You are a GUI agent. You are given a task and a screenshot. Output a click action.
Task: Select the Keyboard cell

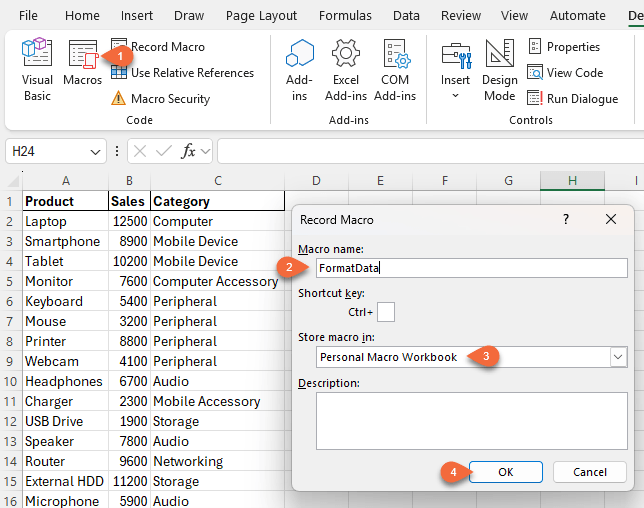[66, 301]
